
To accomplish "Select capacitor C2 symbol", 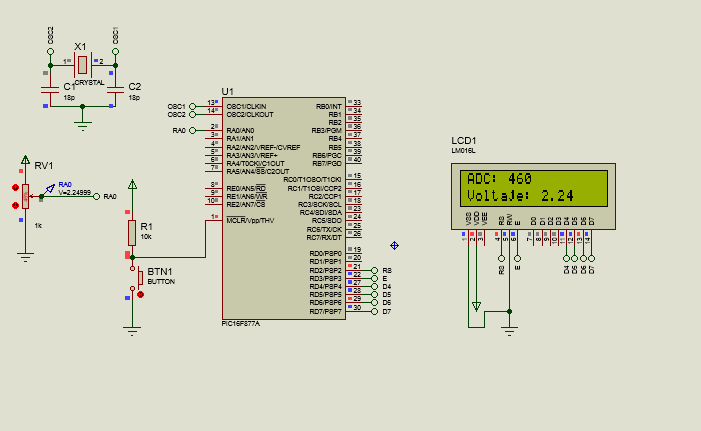I will pyautogui.click(x=115, y=89).
